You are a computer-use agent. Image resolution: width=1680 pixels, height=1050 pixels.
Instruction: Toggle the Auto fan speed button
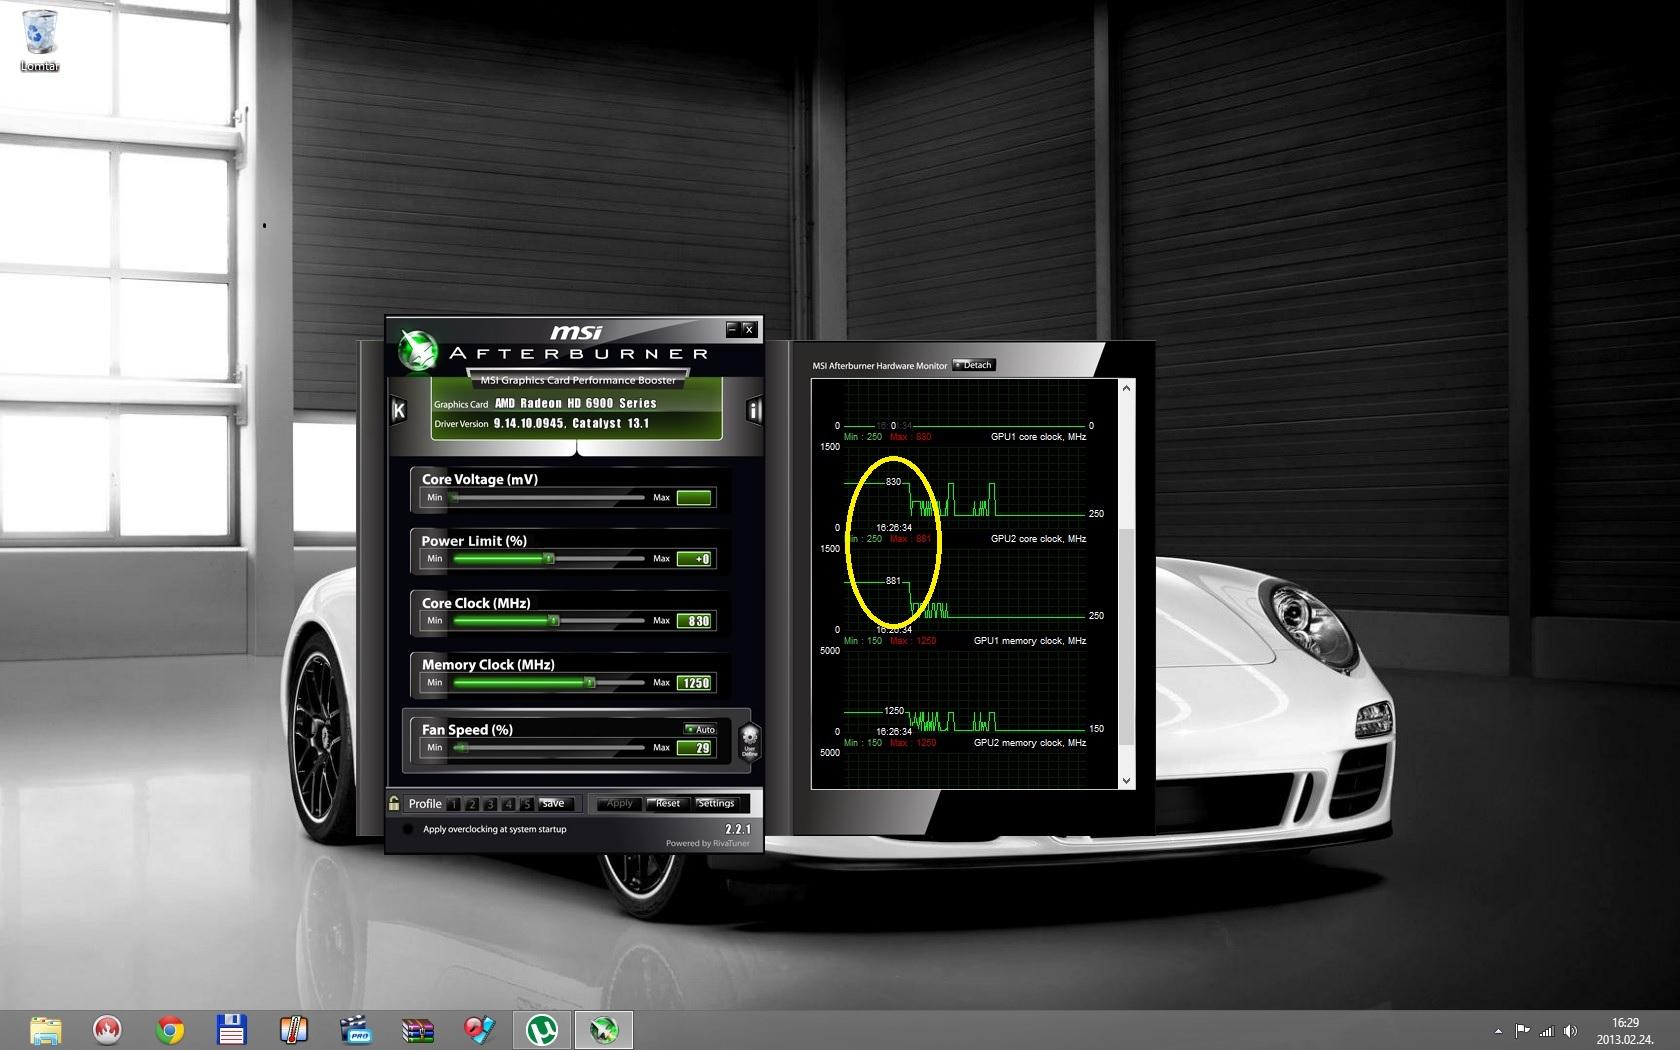click(x=700, y=729)
